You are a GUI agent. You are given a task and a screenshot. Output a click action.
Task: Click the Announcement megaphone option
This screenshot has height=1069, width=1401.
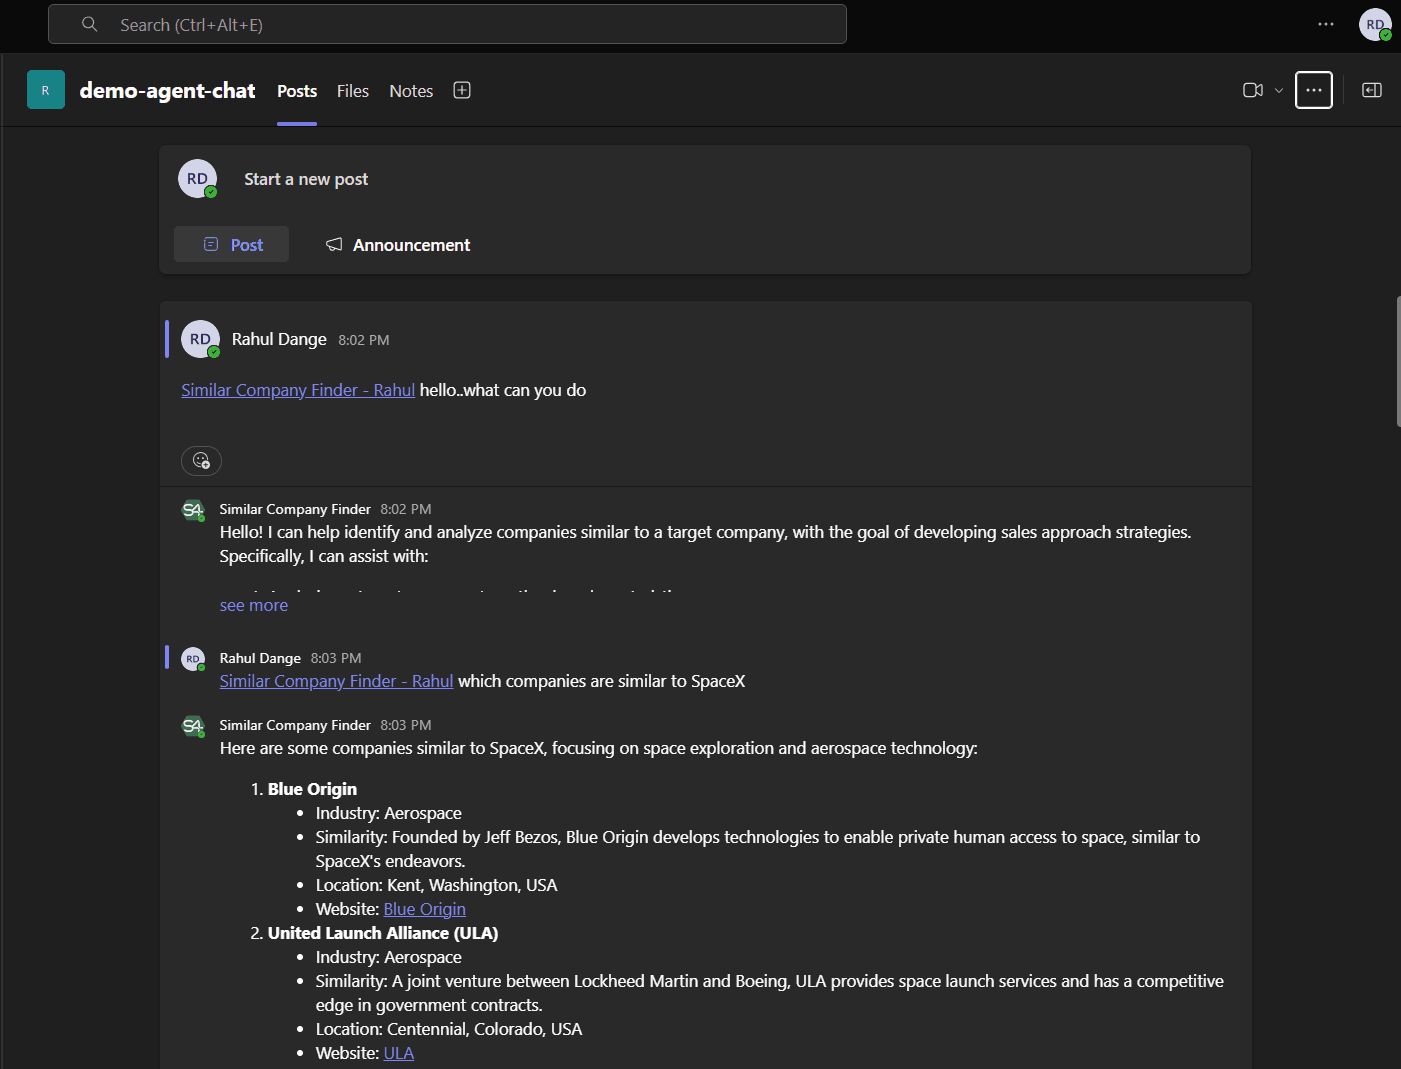pos(398,245)
